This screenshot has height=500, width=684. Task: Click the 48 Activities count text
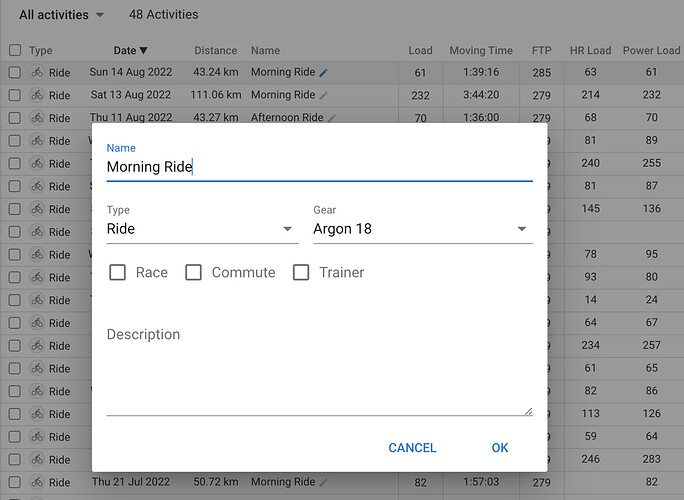pyautogui.click(x=163, y=14)
